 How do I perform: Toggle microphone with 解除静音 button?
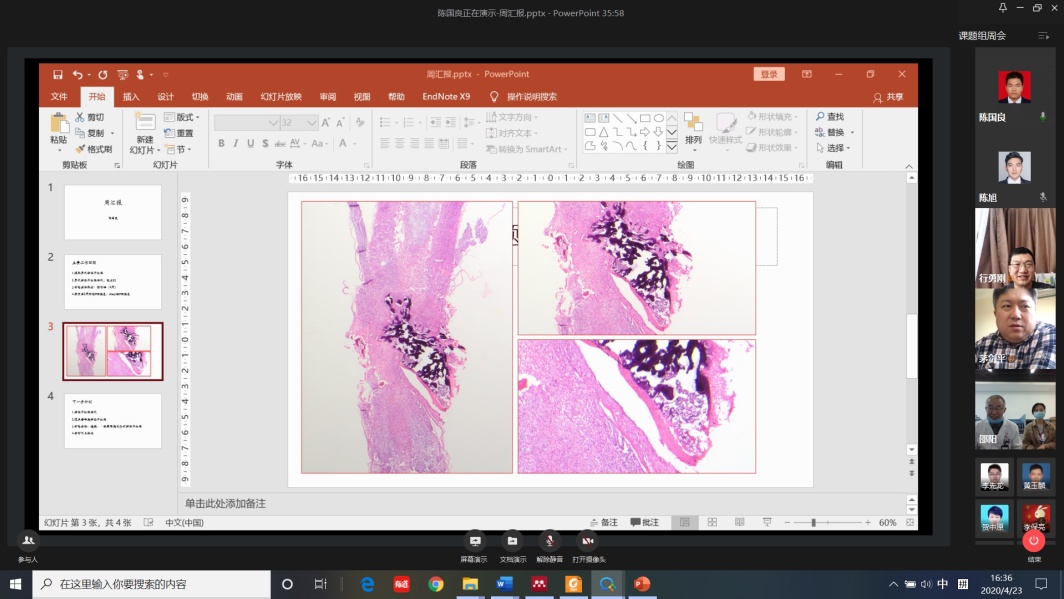click(x=549, y=541)
